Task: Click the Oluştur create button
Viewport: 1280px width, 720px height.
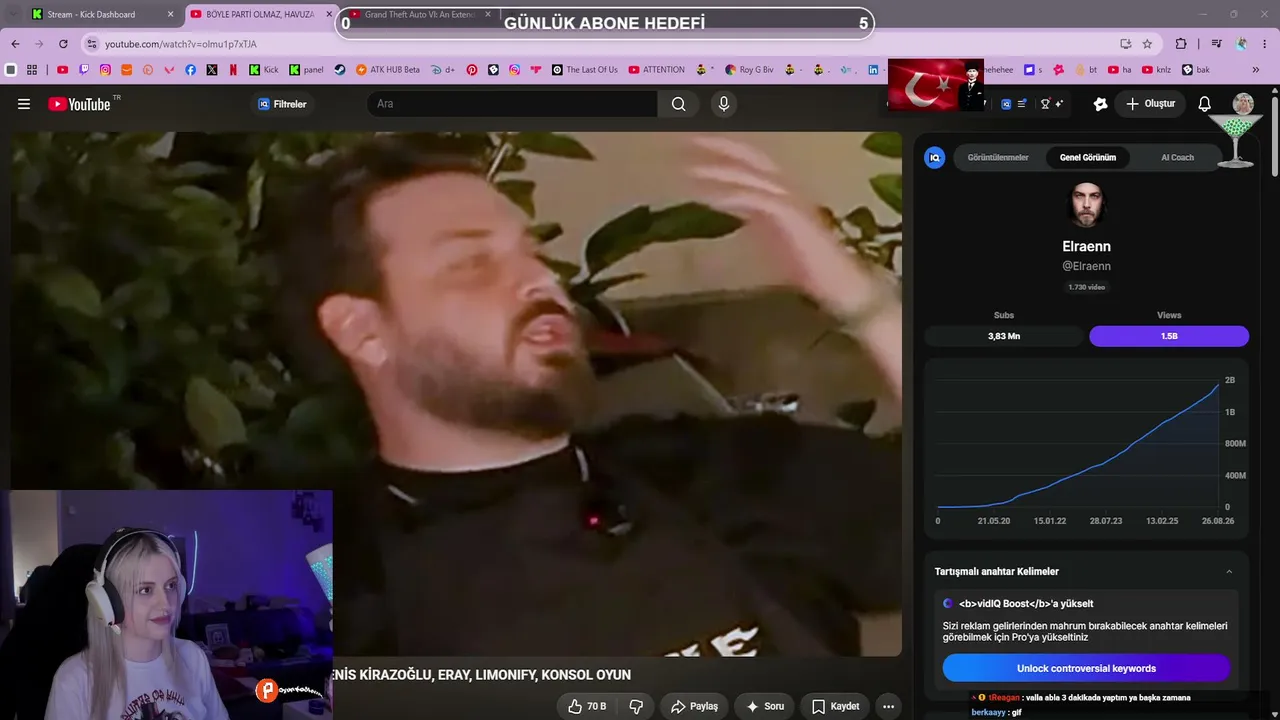Action: point(1150,104)
